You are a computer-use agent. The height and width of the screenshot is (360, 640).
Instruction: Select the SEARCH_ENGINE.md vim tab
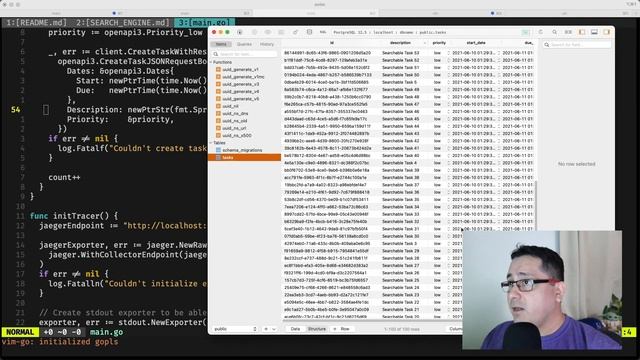(x=122, y=22)
